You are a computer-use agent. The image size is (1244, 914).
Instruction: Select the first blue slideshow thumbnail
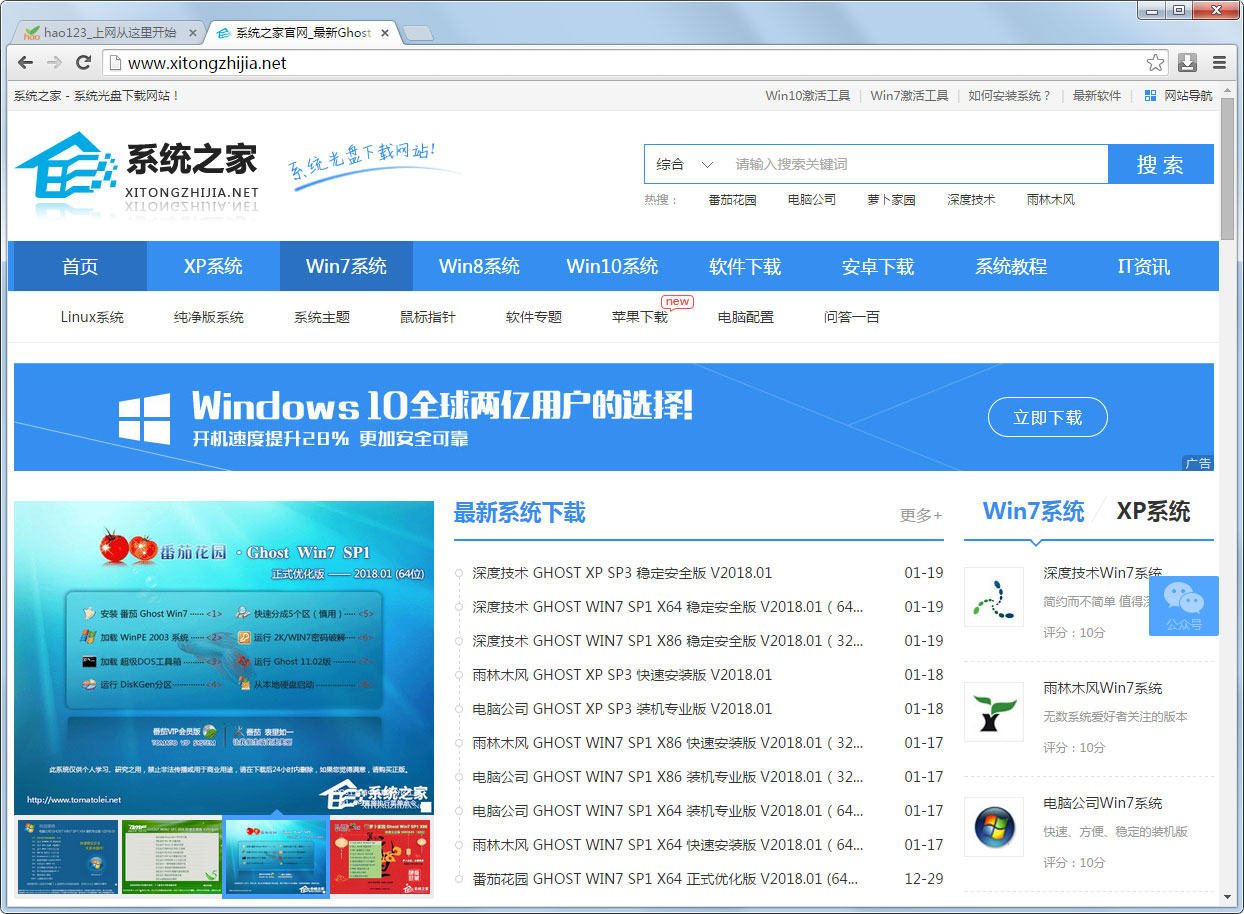68,856
